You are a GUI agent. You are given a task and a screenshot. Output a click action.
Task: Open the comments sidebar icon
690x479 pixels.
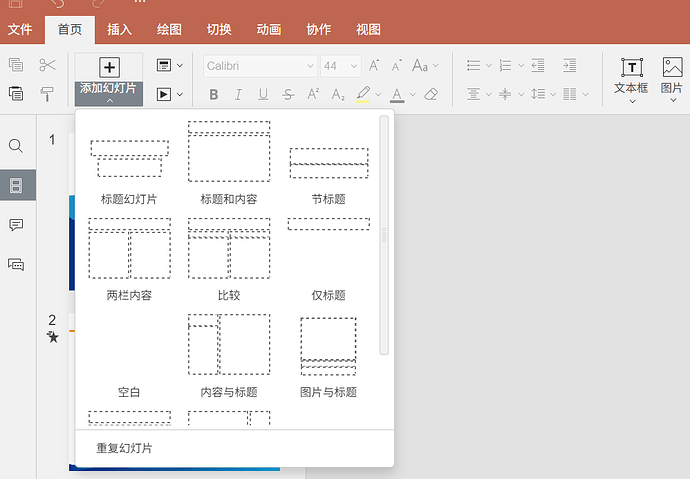16,225
